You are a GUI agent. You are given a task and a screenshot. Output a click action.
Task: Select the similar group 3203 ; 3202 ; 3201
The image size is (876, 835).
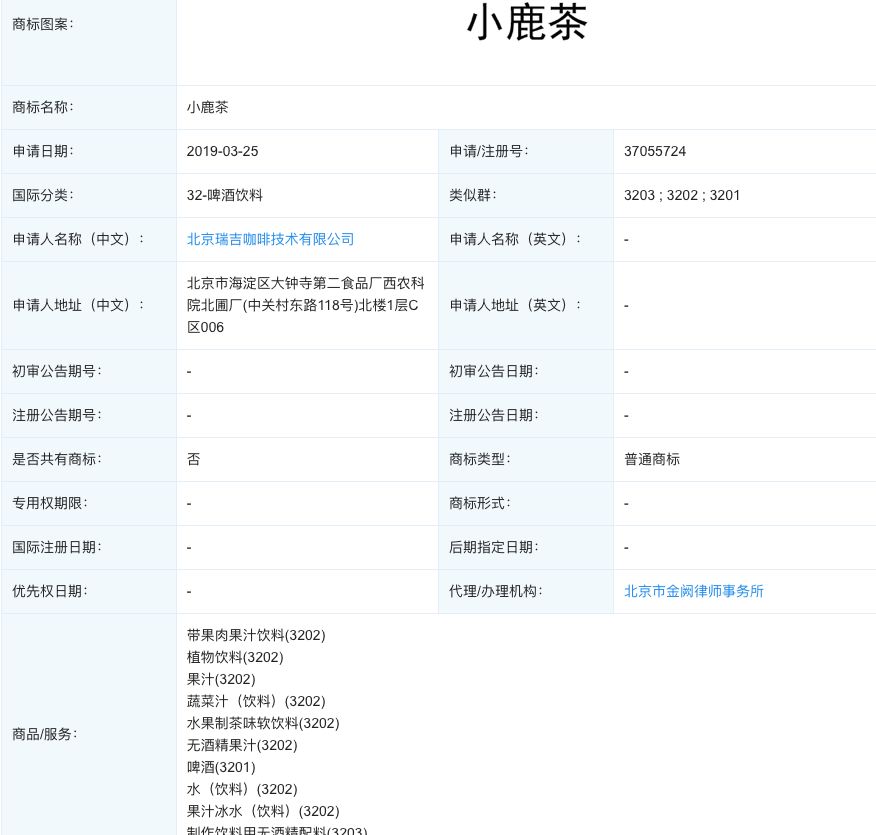click(x=682, y=195)
